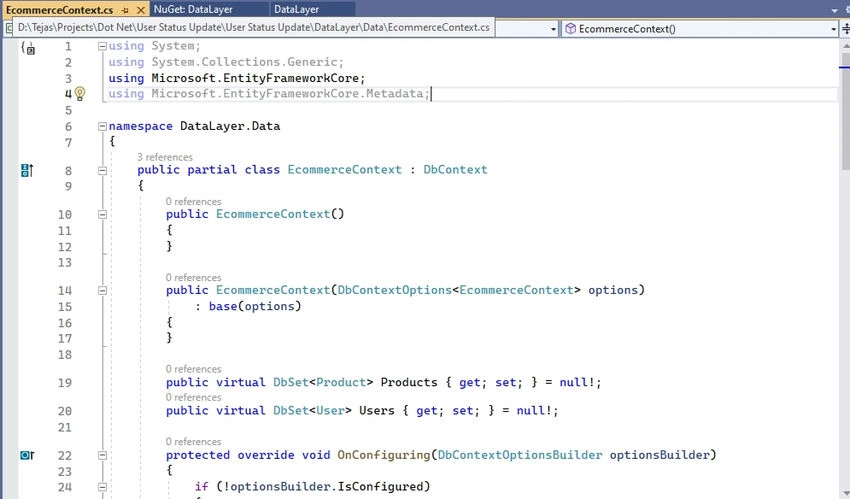Open the types navigation dropdown arrow
Image resolution: width=850 pixels, height=499 pixels.
click(x=553, y=29)
